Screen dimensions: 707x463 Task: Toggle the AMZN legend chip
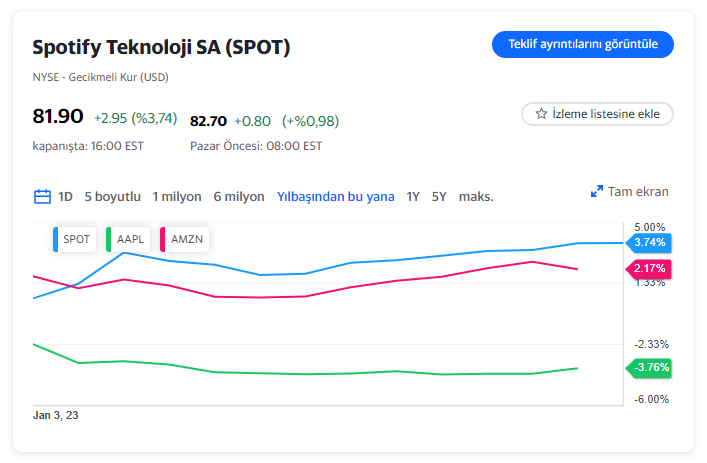click(x=184, y=239)
